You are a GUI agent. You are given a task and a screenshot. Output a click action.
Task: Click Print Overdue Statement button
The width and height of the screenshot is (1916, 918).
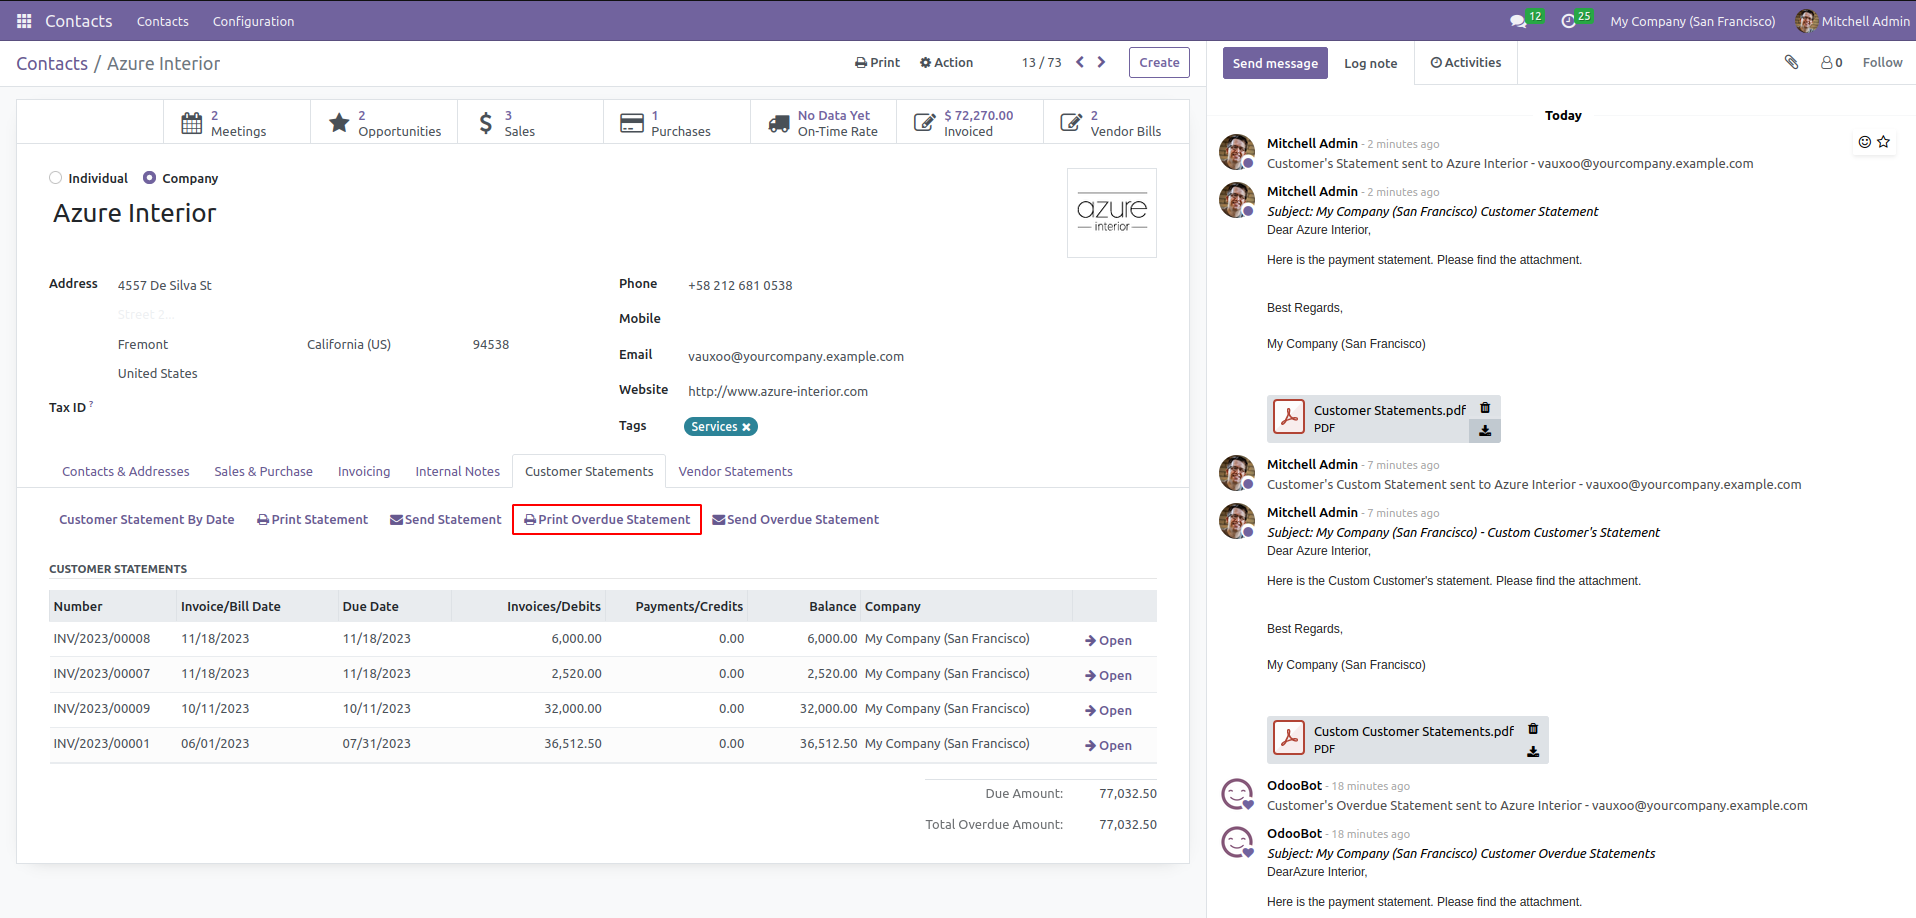pos(607,519)
